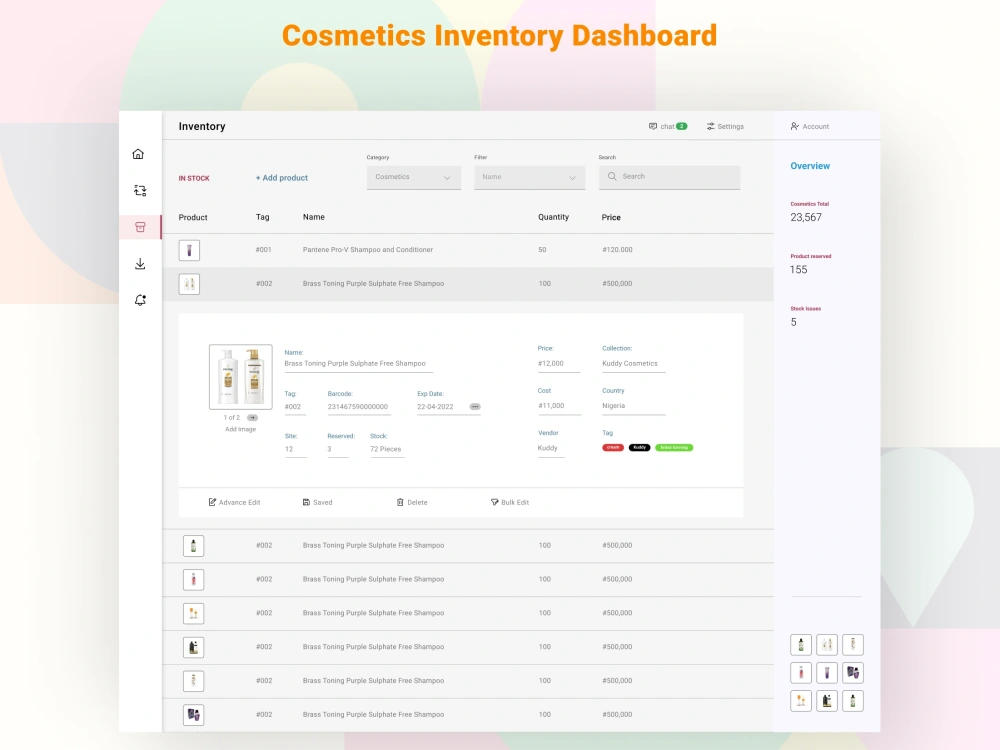This screenshot has height=750, width=1000.
Task: Open the download sidebar icon
Action: click(x=140, y=263)
